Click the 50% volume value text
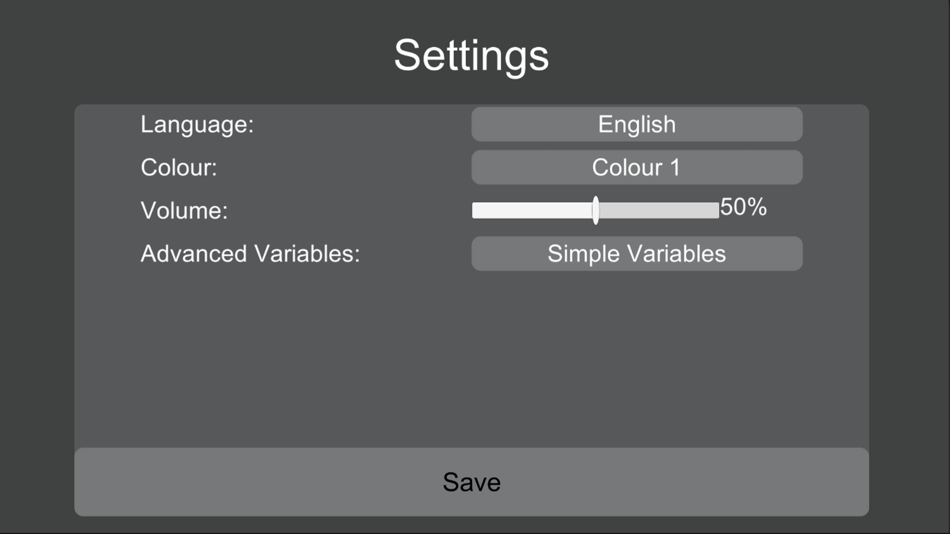This screenshot has height=534, width=950. 743,208
